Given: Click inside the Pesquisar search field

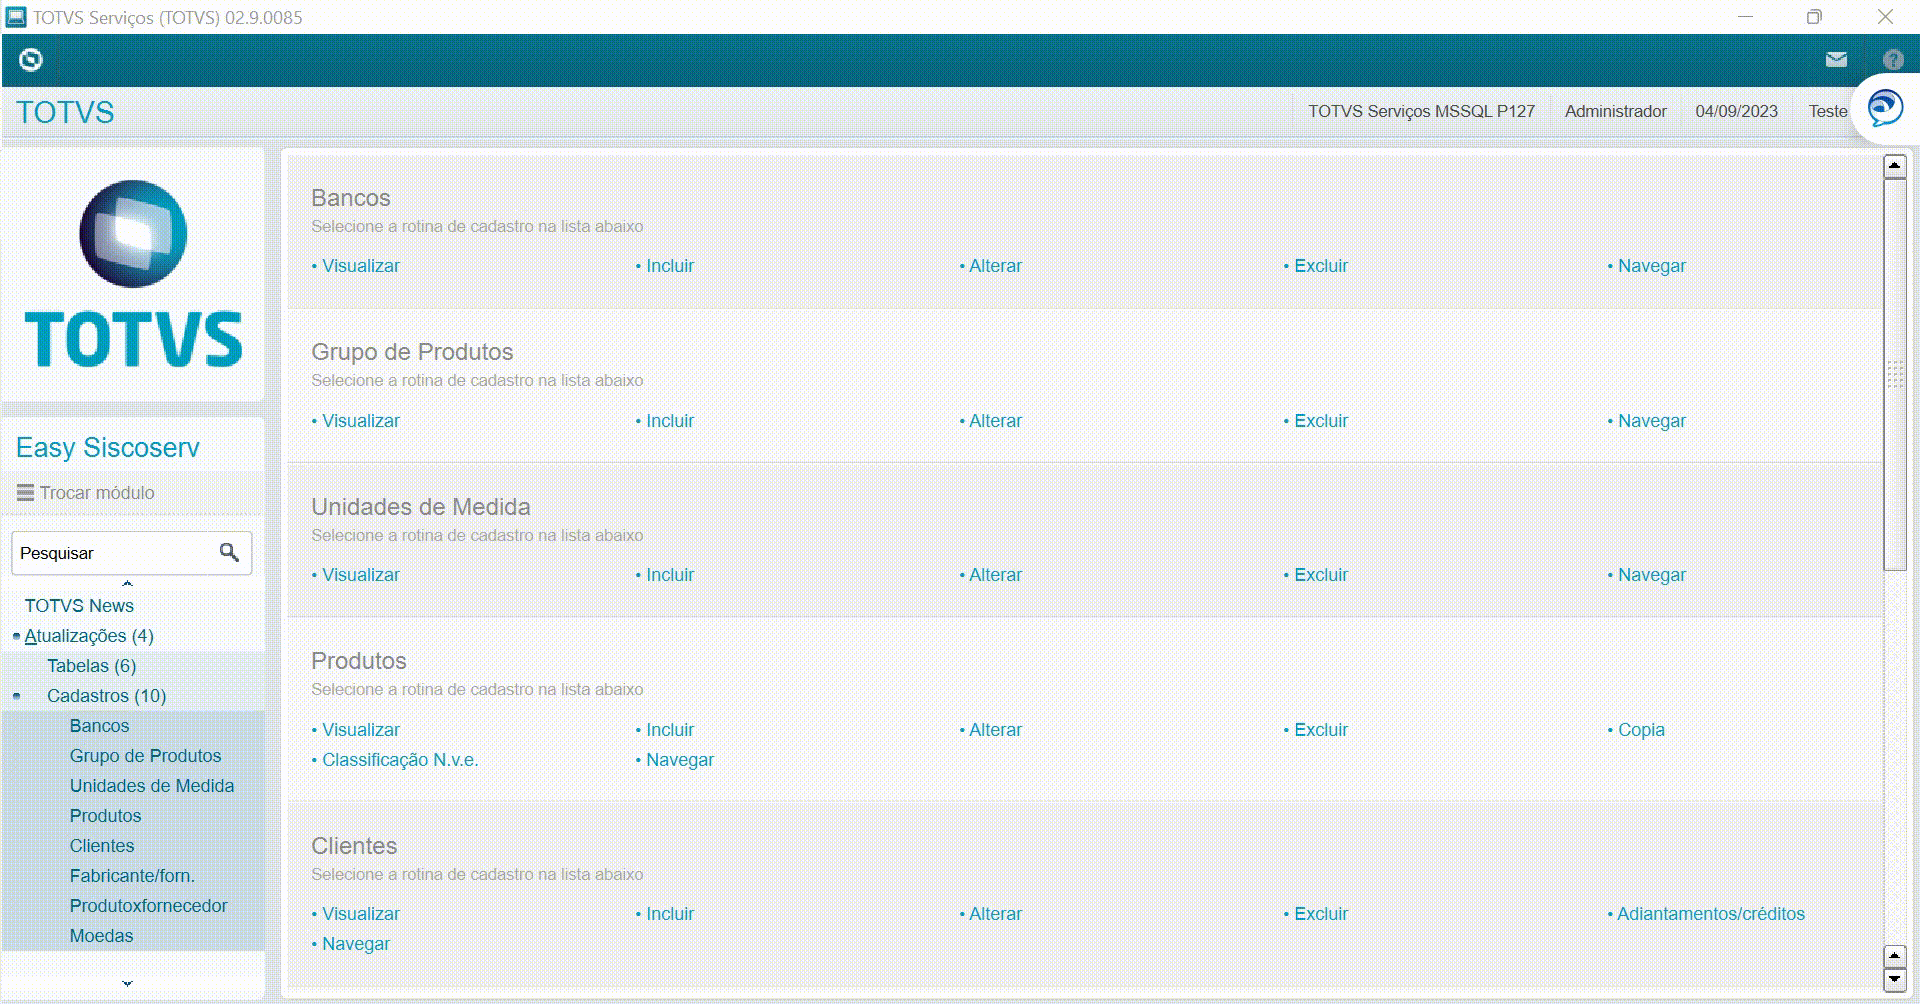Looking at the screenshot, I should point(110,552).
